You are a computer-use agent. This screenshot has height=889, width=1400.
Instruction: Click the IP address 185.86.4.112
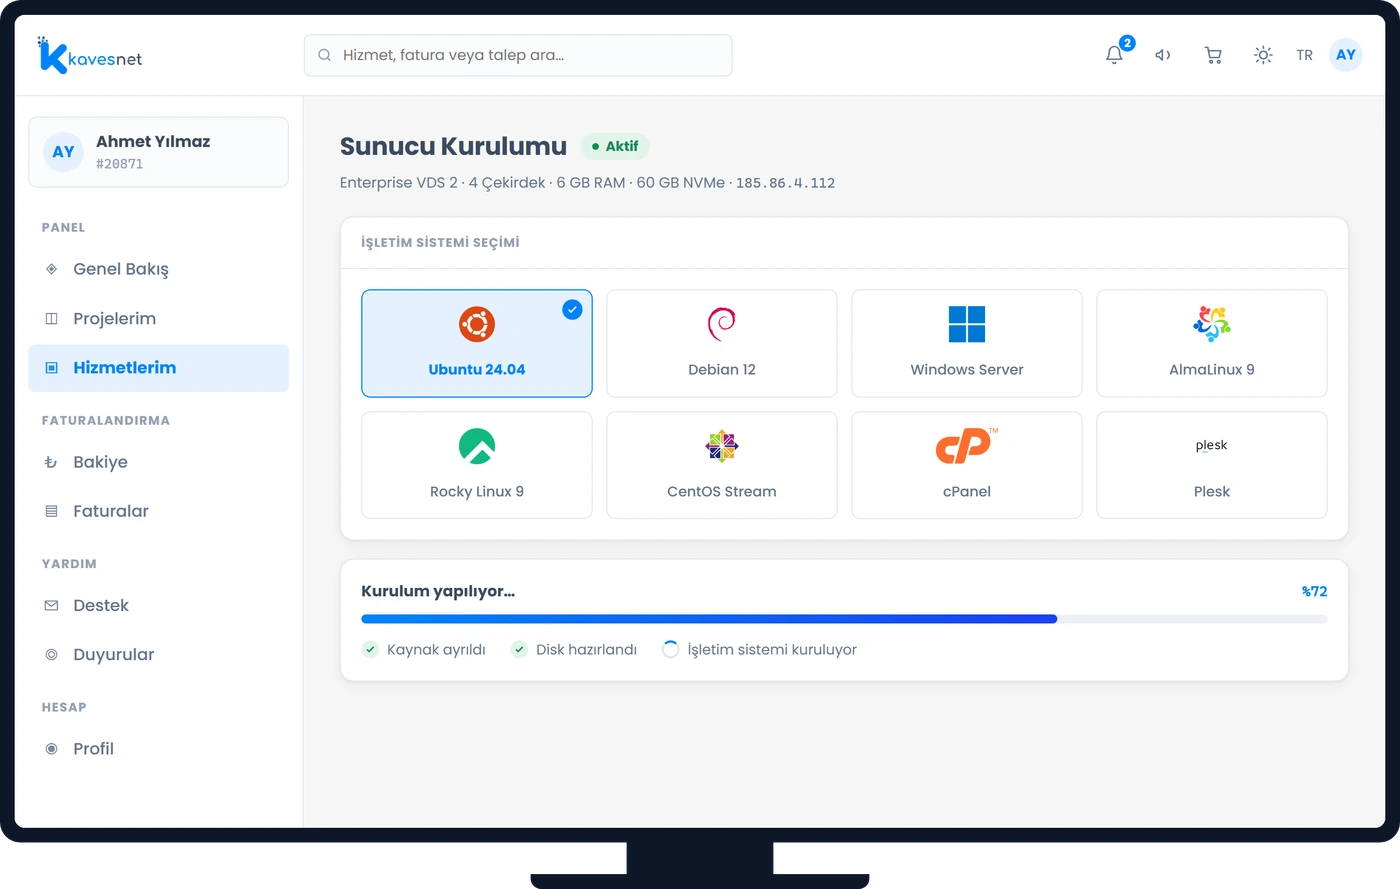pyautogui.click(x=785, y=183)
